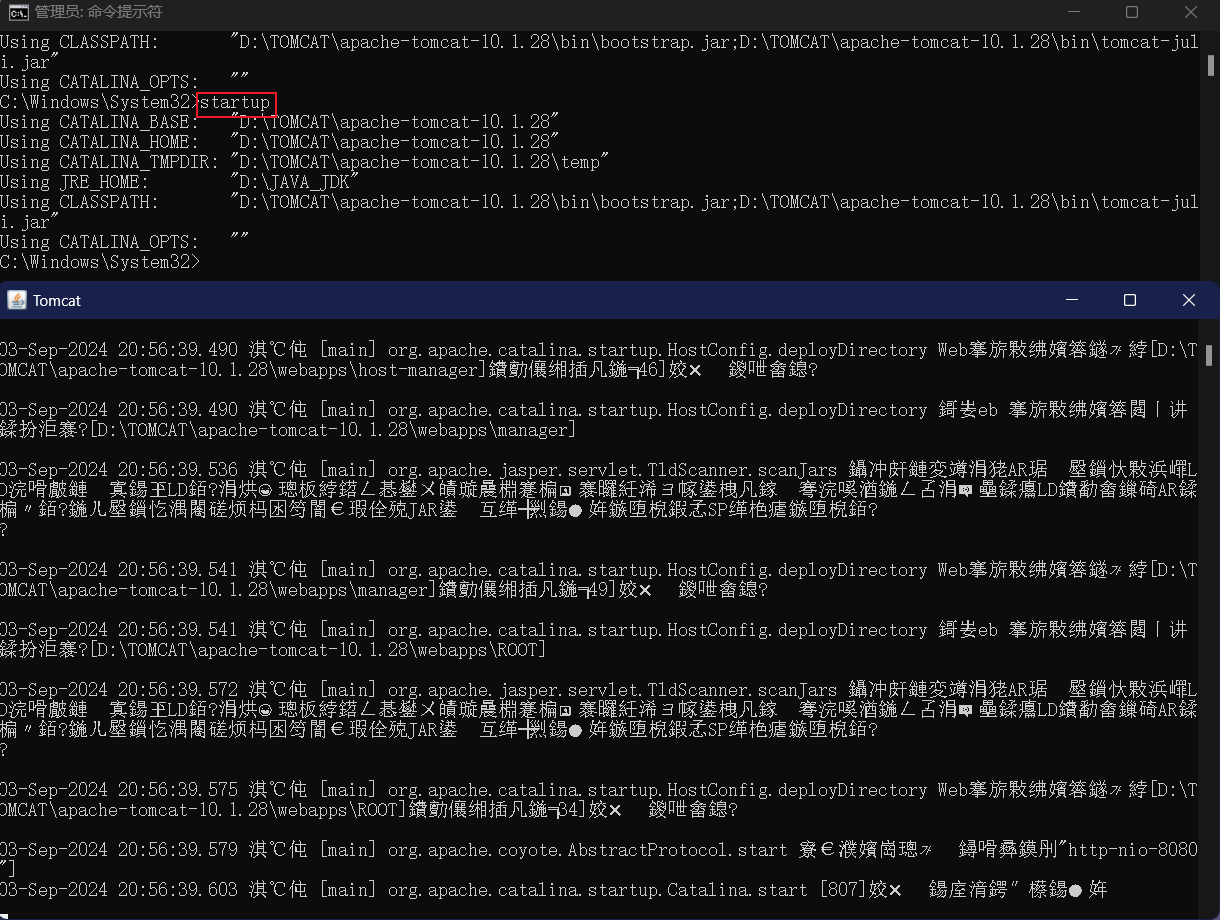
Task: Click the Command Prompt icon in title bar
Action: pyautogui.click(x=17, y=12)
